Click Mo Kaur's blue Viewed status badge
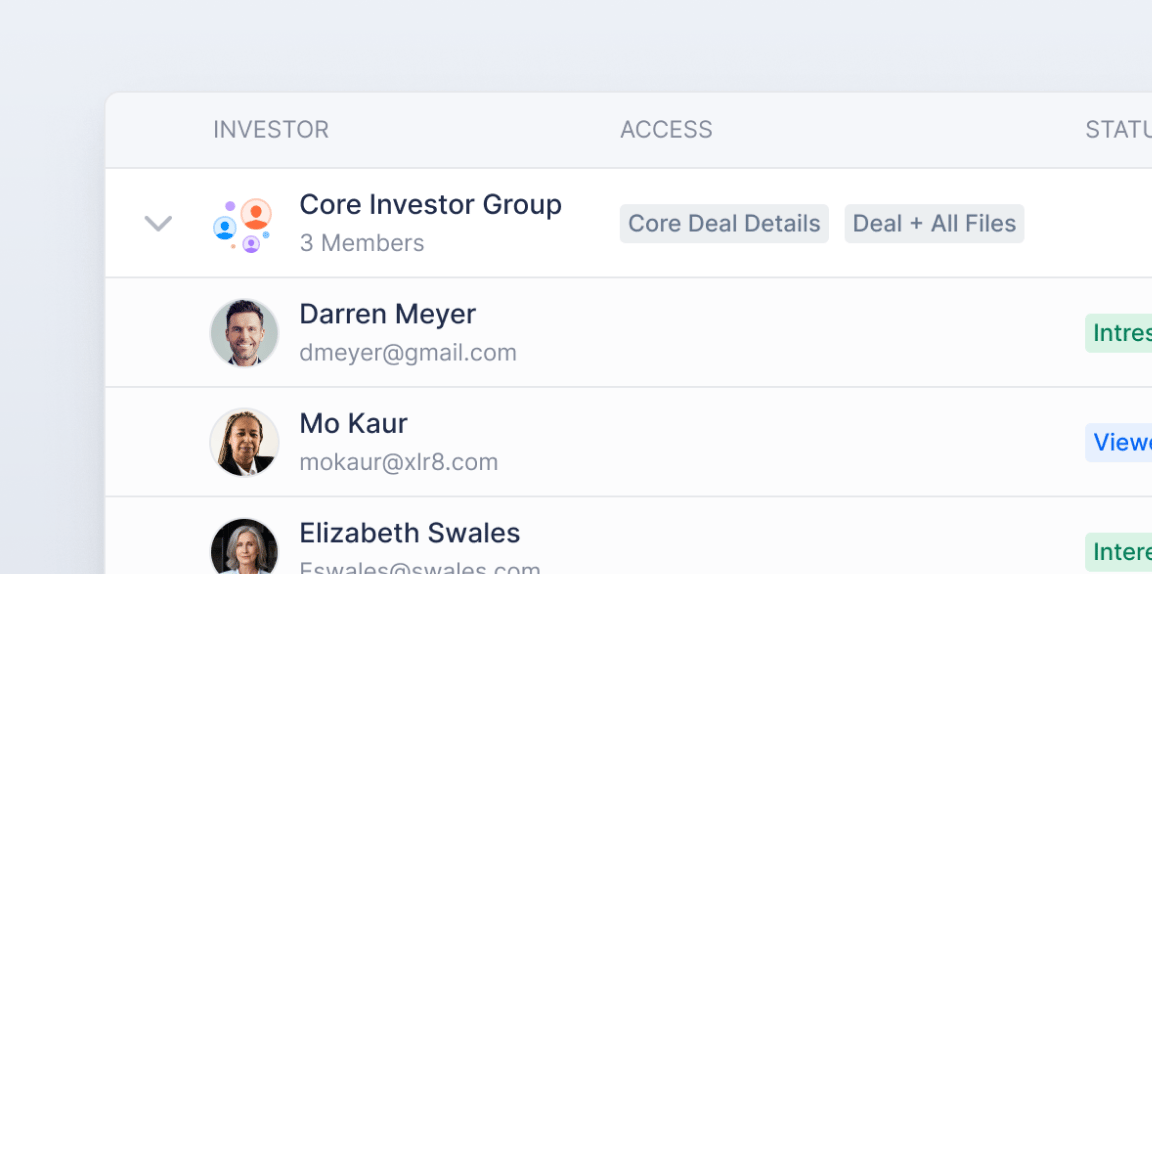This screenshot has width=1152, height=1152. tap(1120, 442)
